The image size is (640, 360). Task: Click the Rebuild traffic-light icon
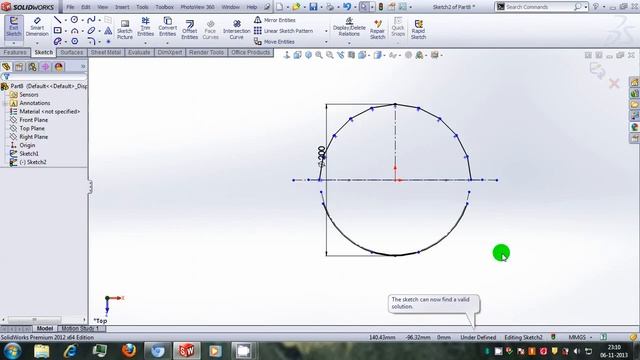click(x=380, y=7)
